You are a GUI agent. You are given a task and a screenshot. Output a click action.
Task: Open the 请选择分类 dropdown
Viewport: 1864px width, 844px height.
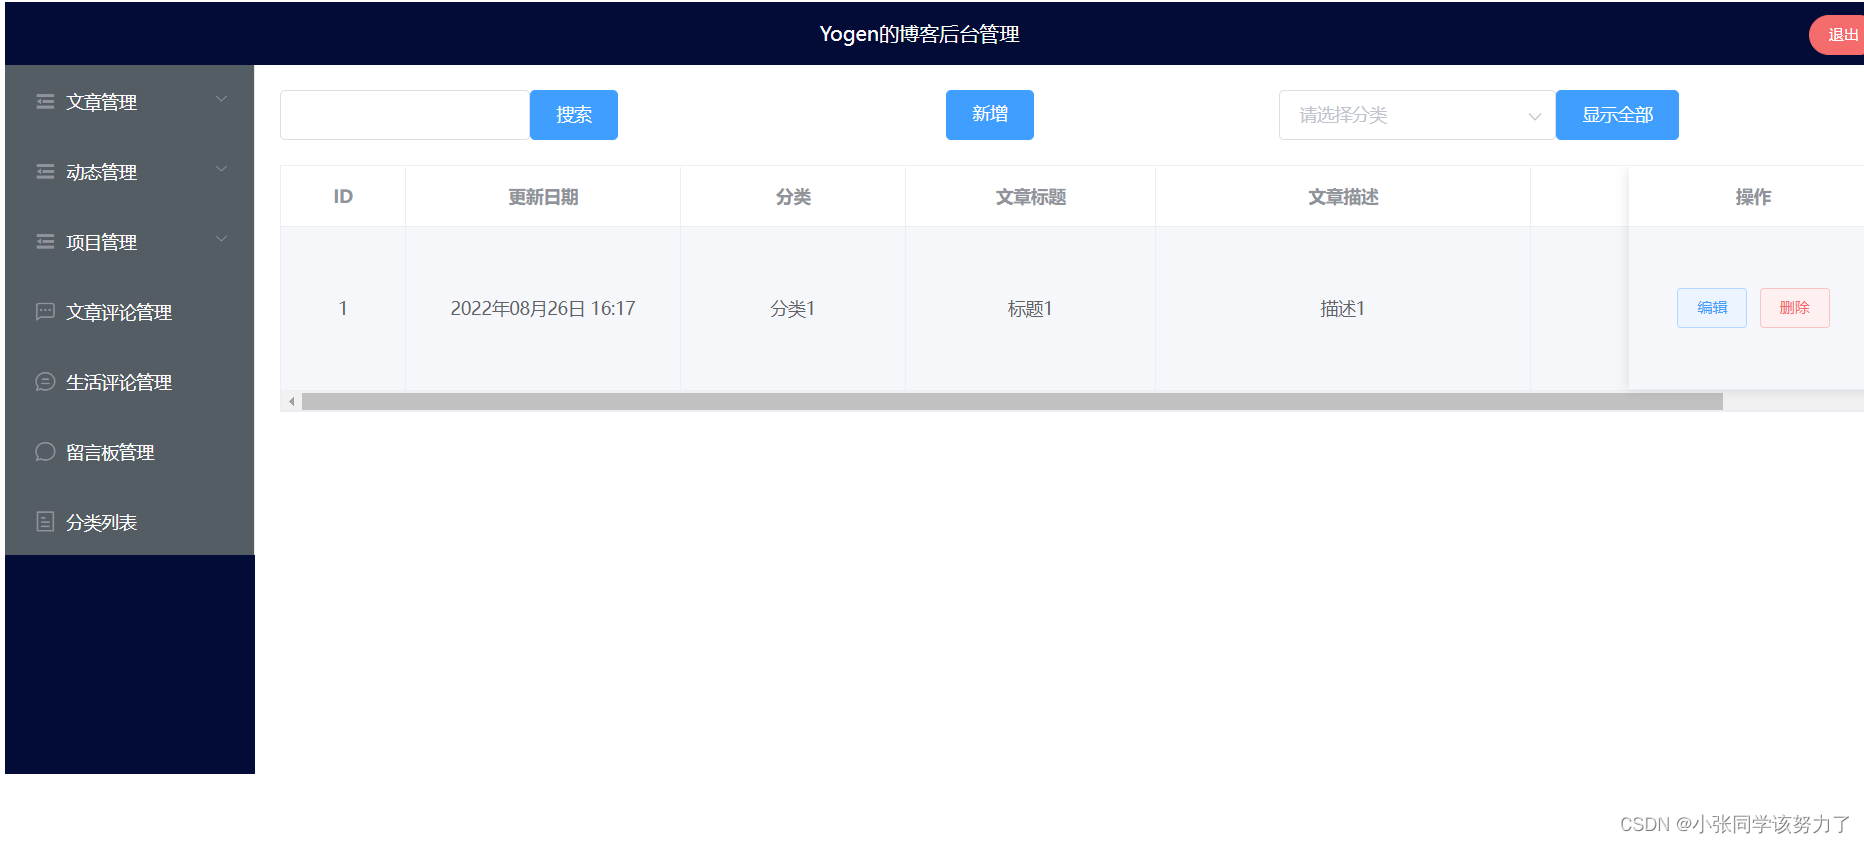tap(1416, 115)
